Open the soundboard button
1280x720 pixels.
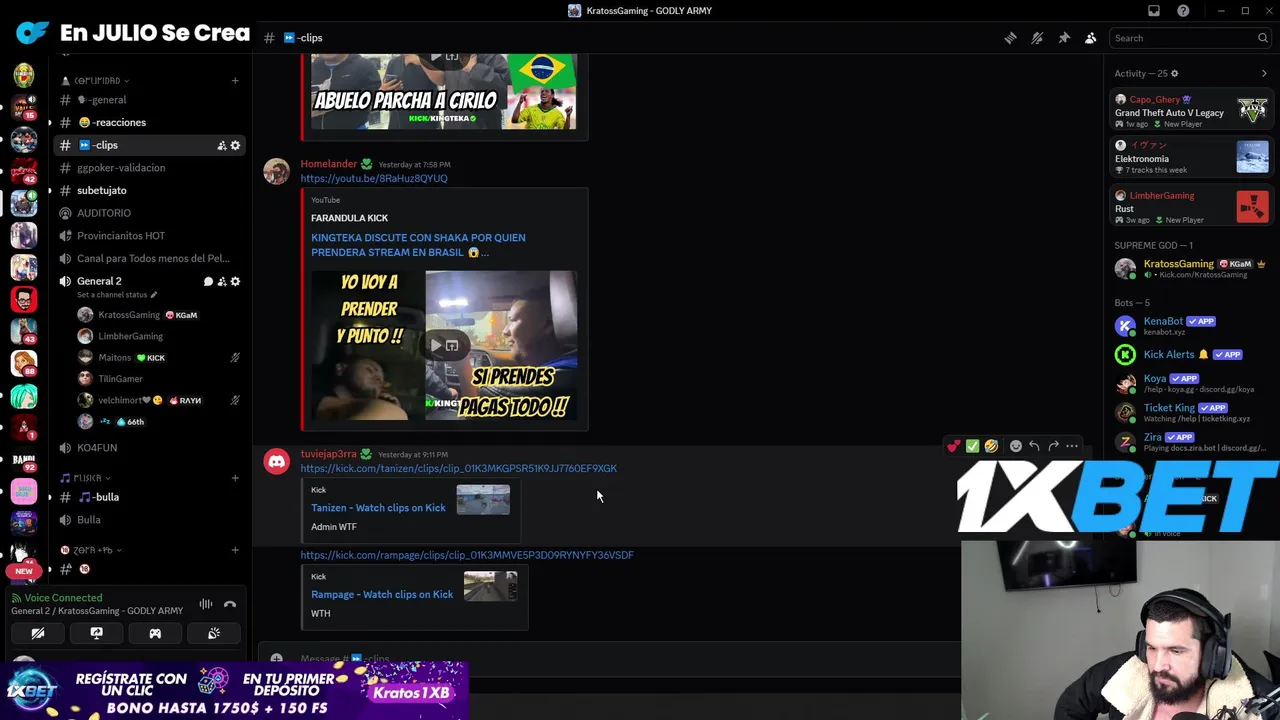click(x=214, y=634)
